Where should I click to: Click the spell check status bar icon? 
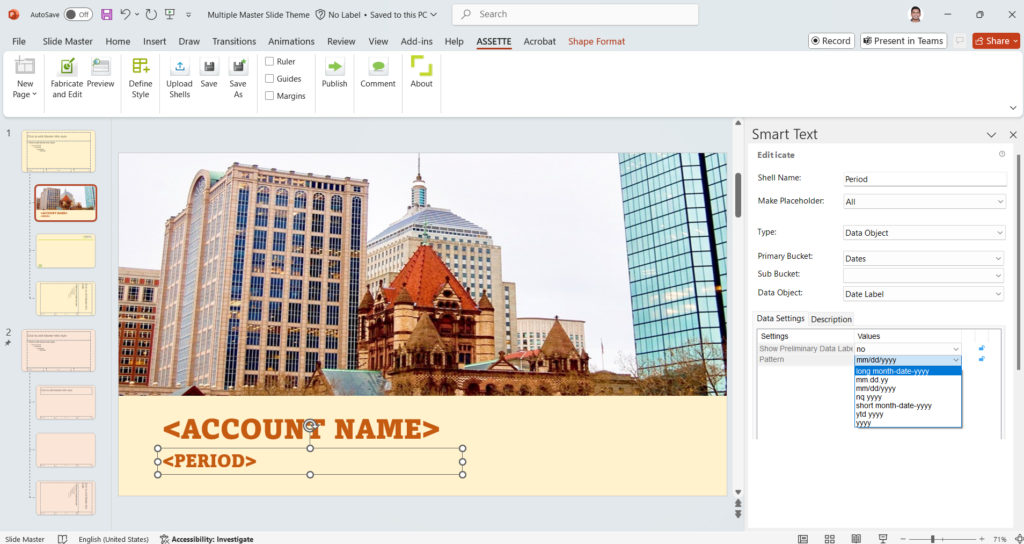(x=62, y=539)
